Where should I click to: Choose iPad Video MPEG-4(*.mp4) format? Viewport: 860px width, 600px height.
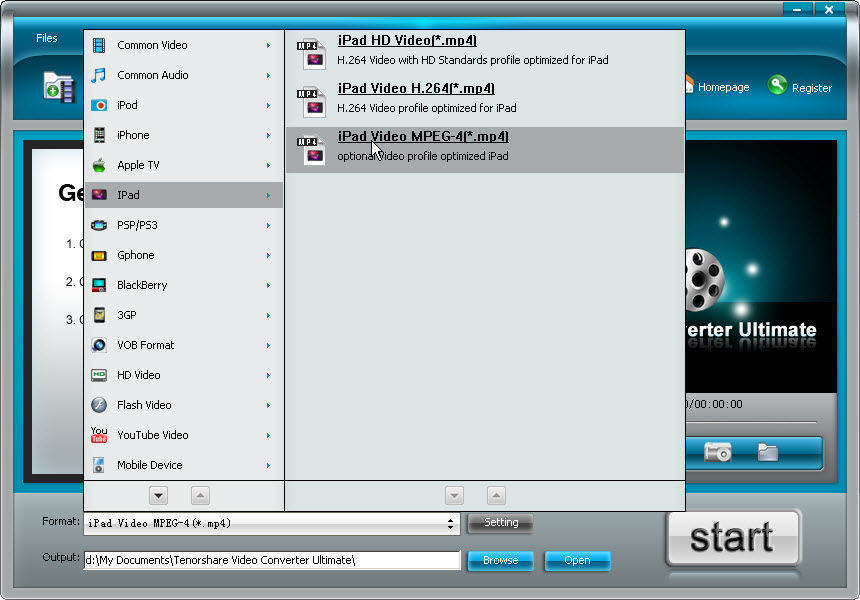485,150
